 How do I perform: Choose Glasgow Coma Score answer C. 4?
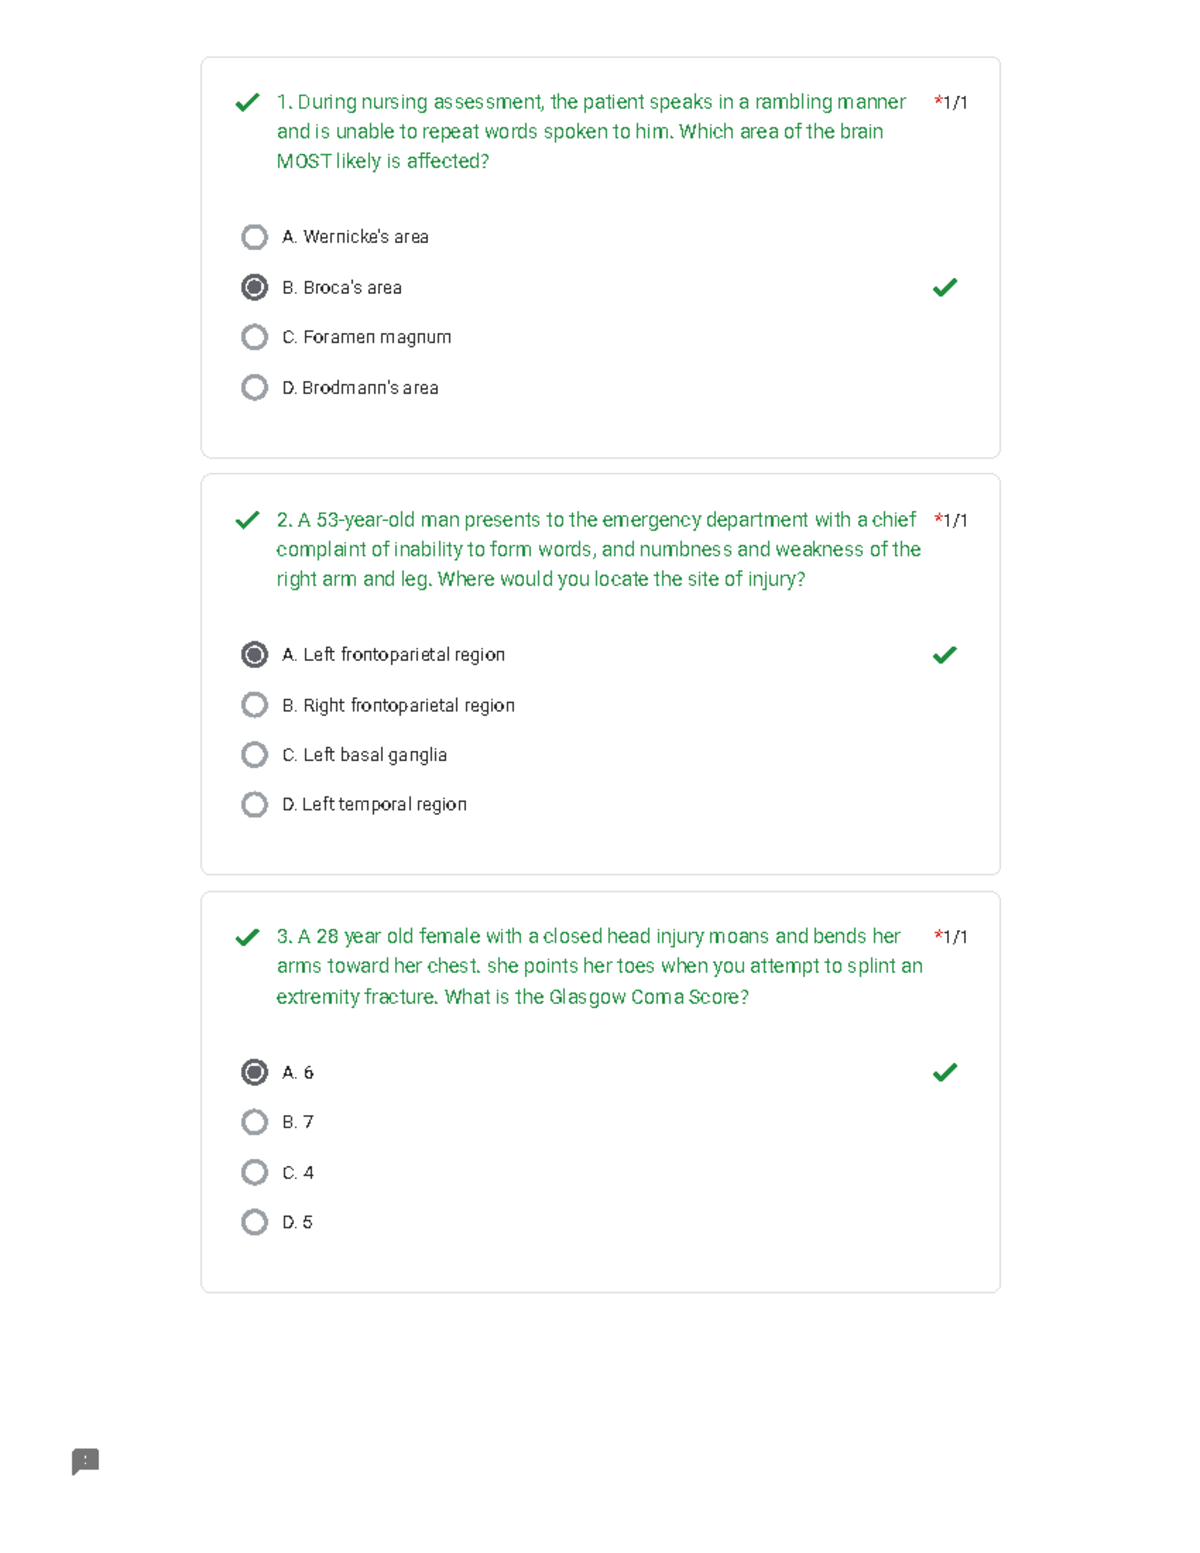tap(255, 1172)
